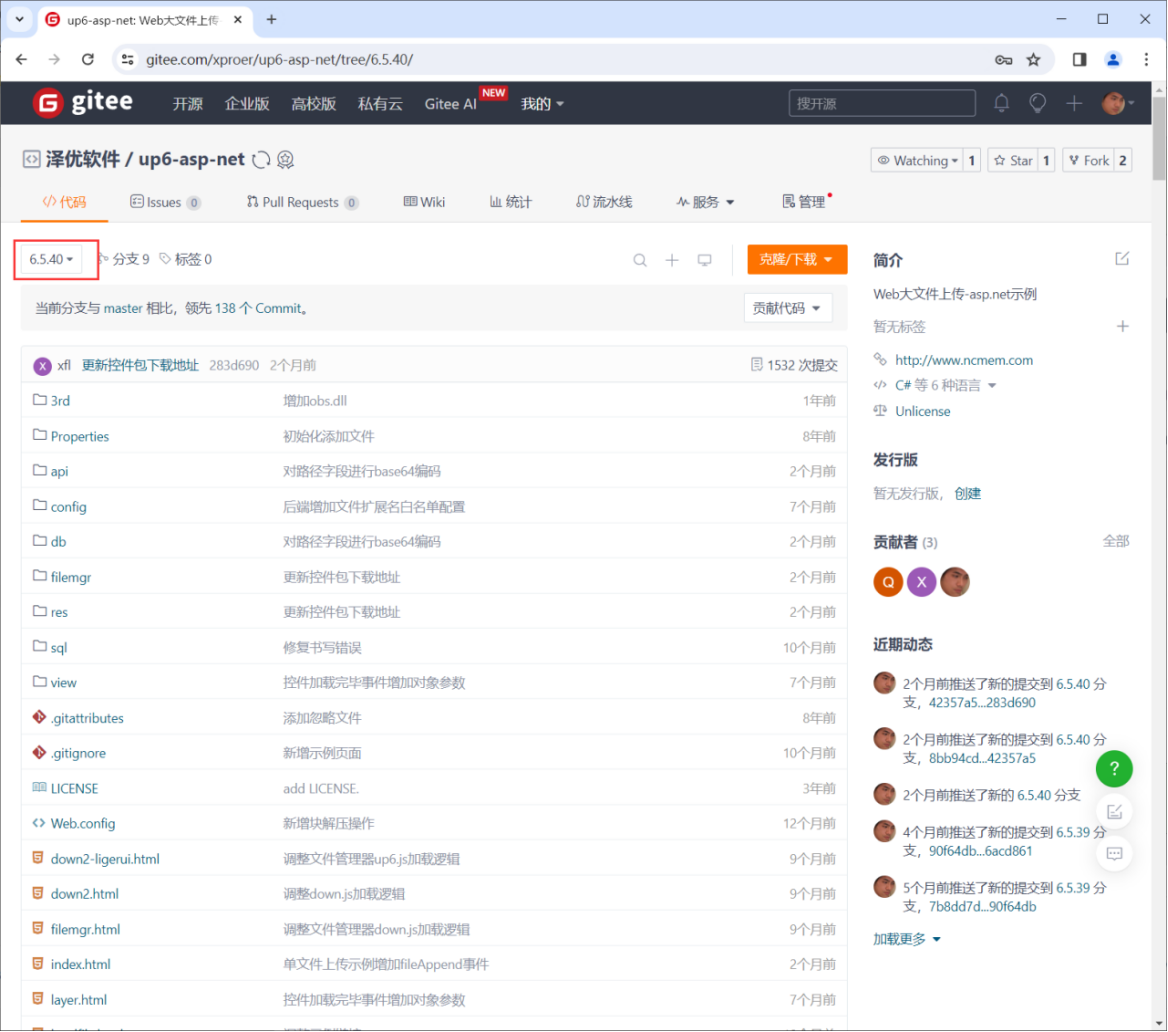Image resolution: width=1168 pixels, height=1032 pixels.
Task: Expand the 贡献代码 dropdown
Action: [x=788, y=307]
